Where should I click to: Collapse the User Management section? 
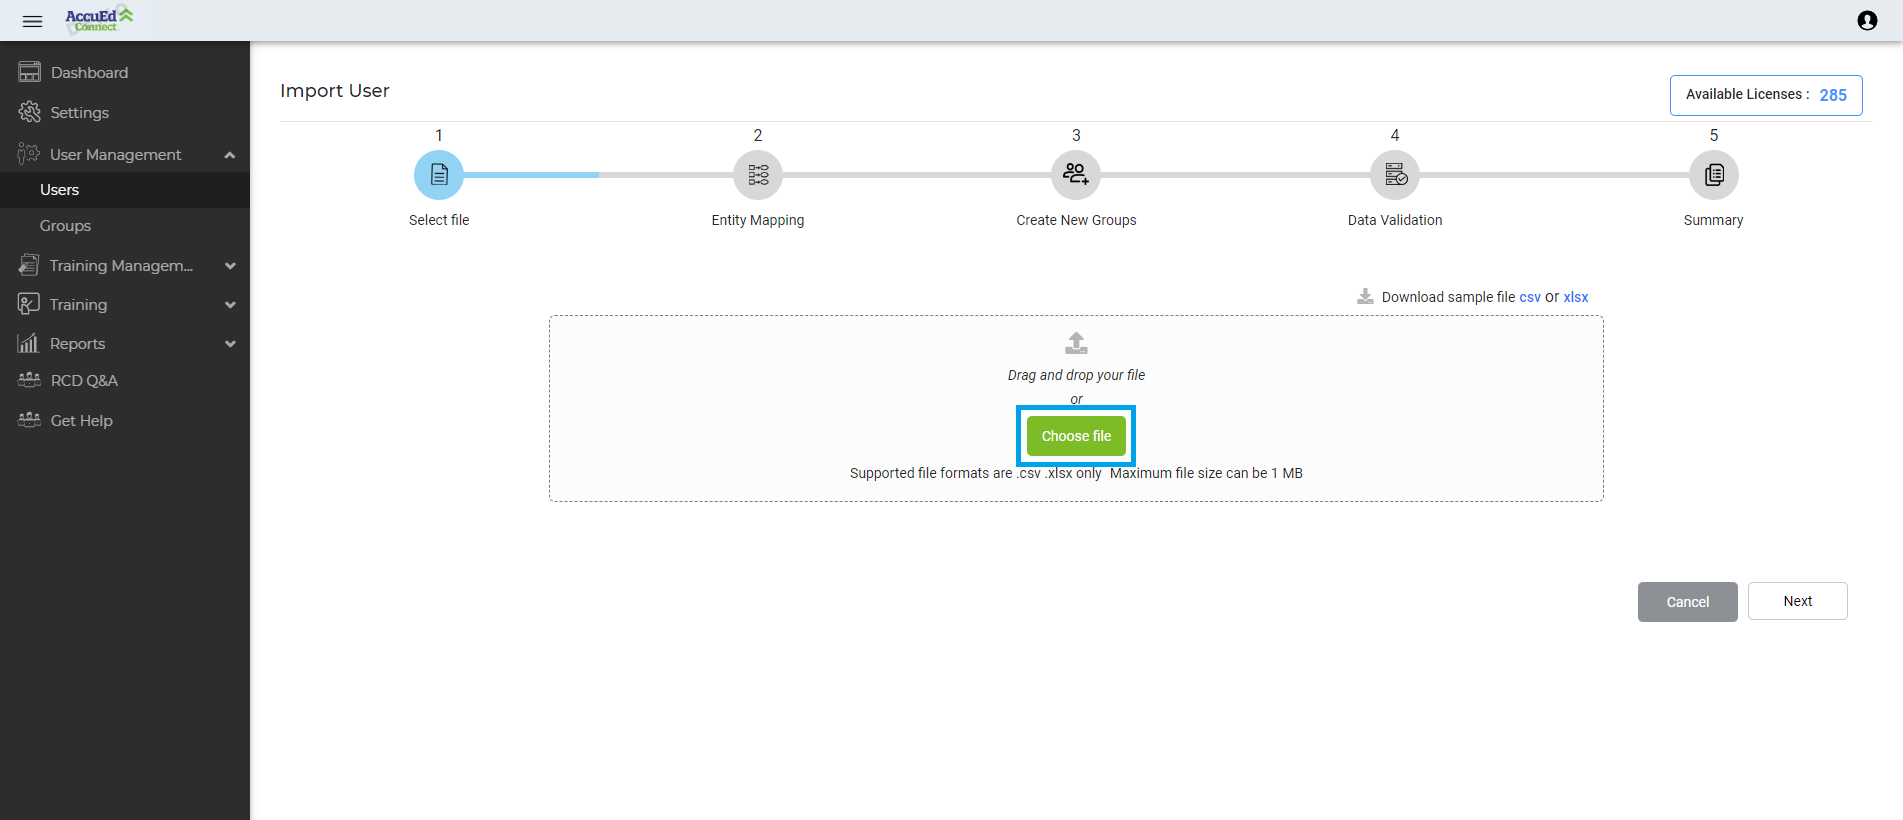click(230, 155)
